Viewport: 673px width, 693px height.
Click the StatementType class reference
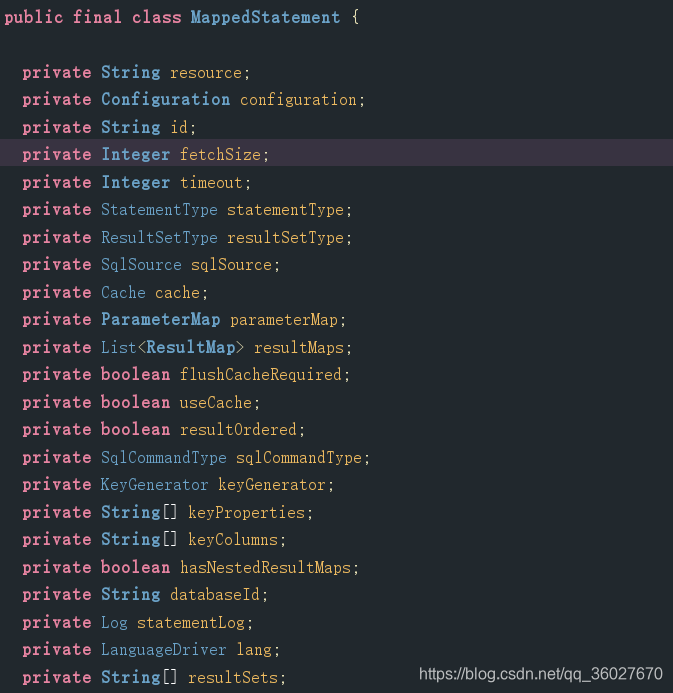click(x=159, y=210)
